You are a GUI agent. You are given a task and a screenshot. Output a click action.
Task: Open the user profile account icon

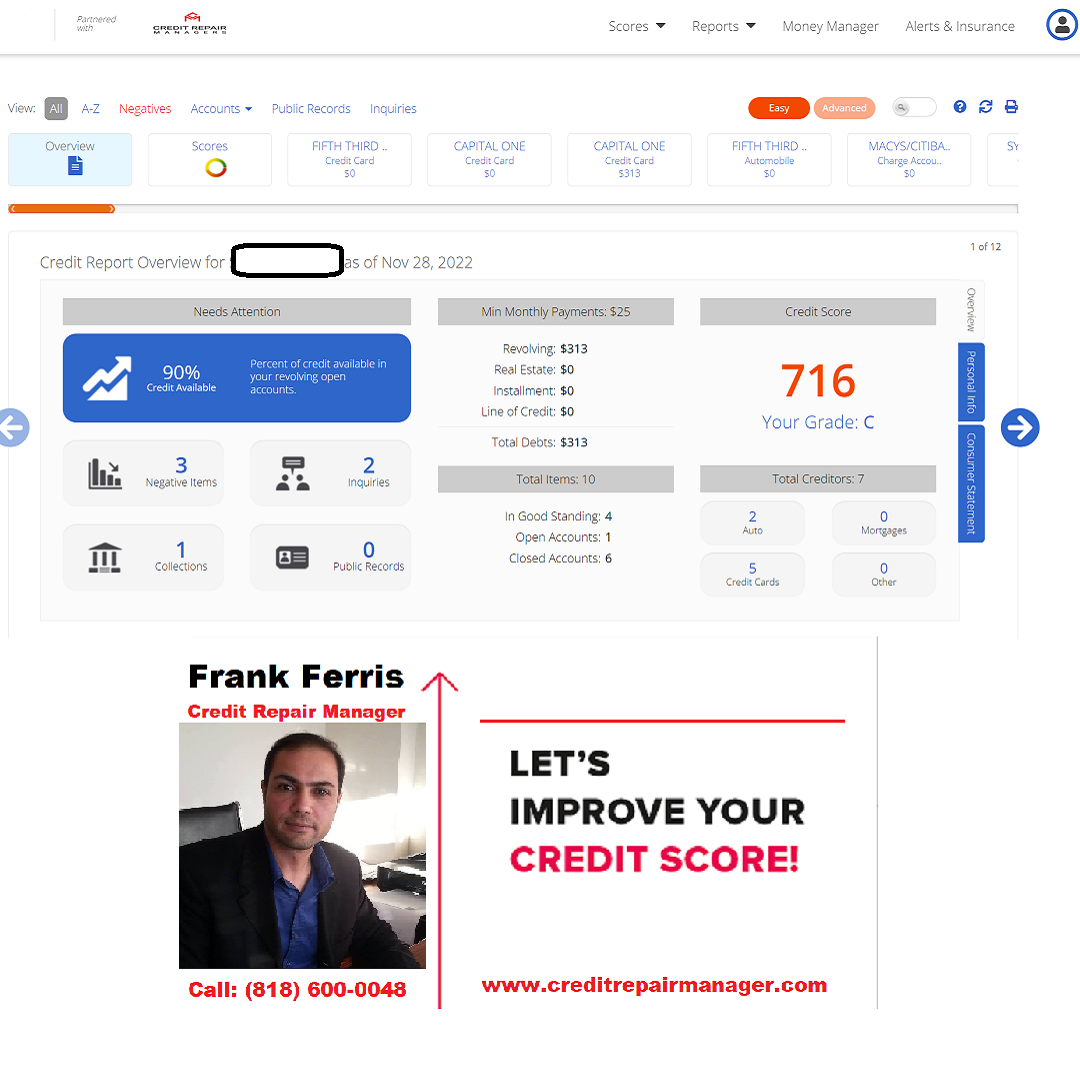point(1061,25)
